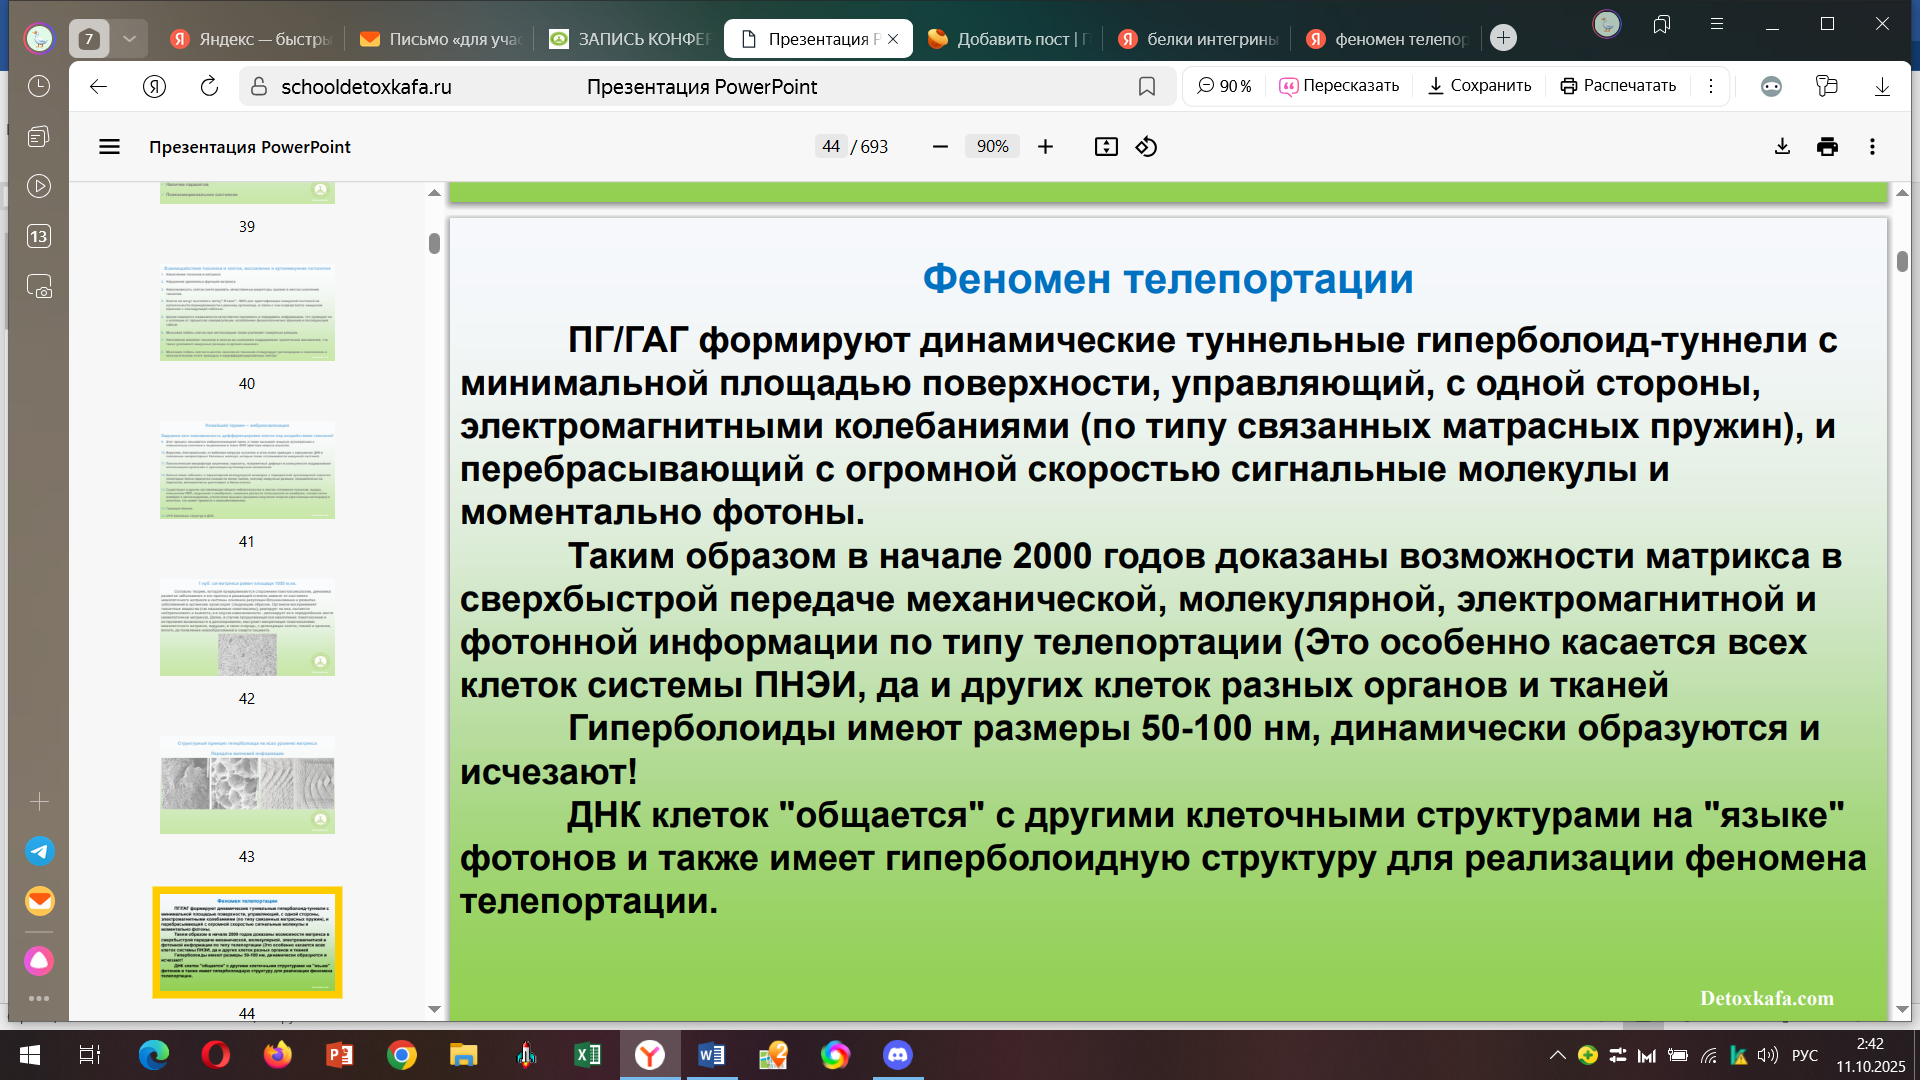
Task: Switch to the 'Добавить пост' tab
Action: click(x=1010, y=39)
